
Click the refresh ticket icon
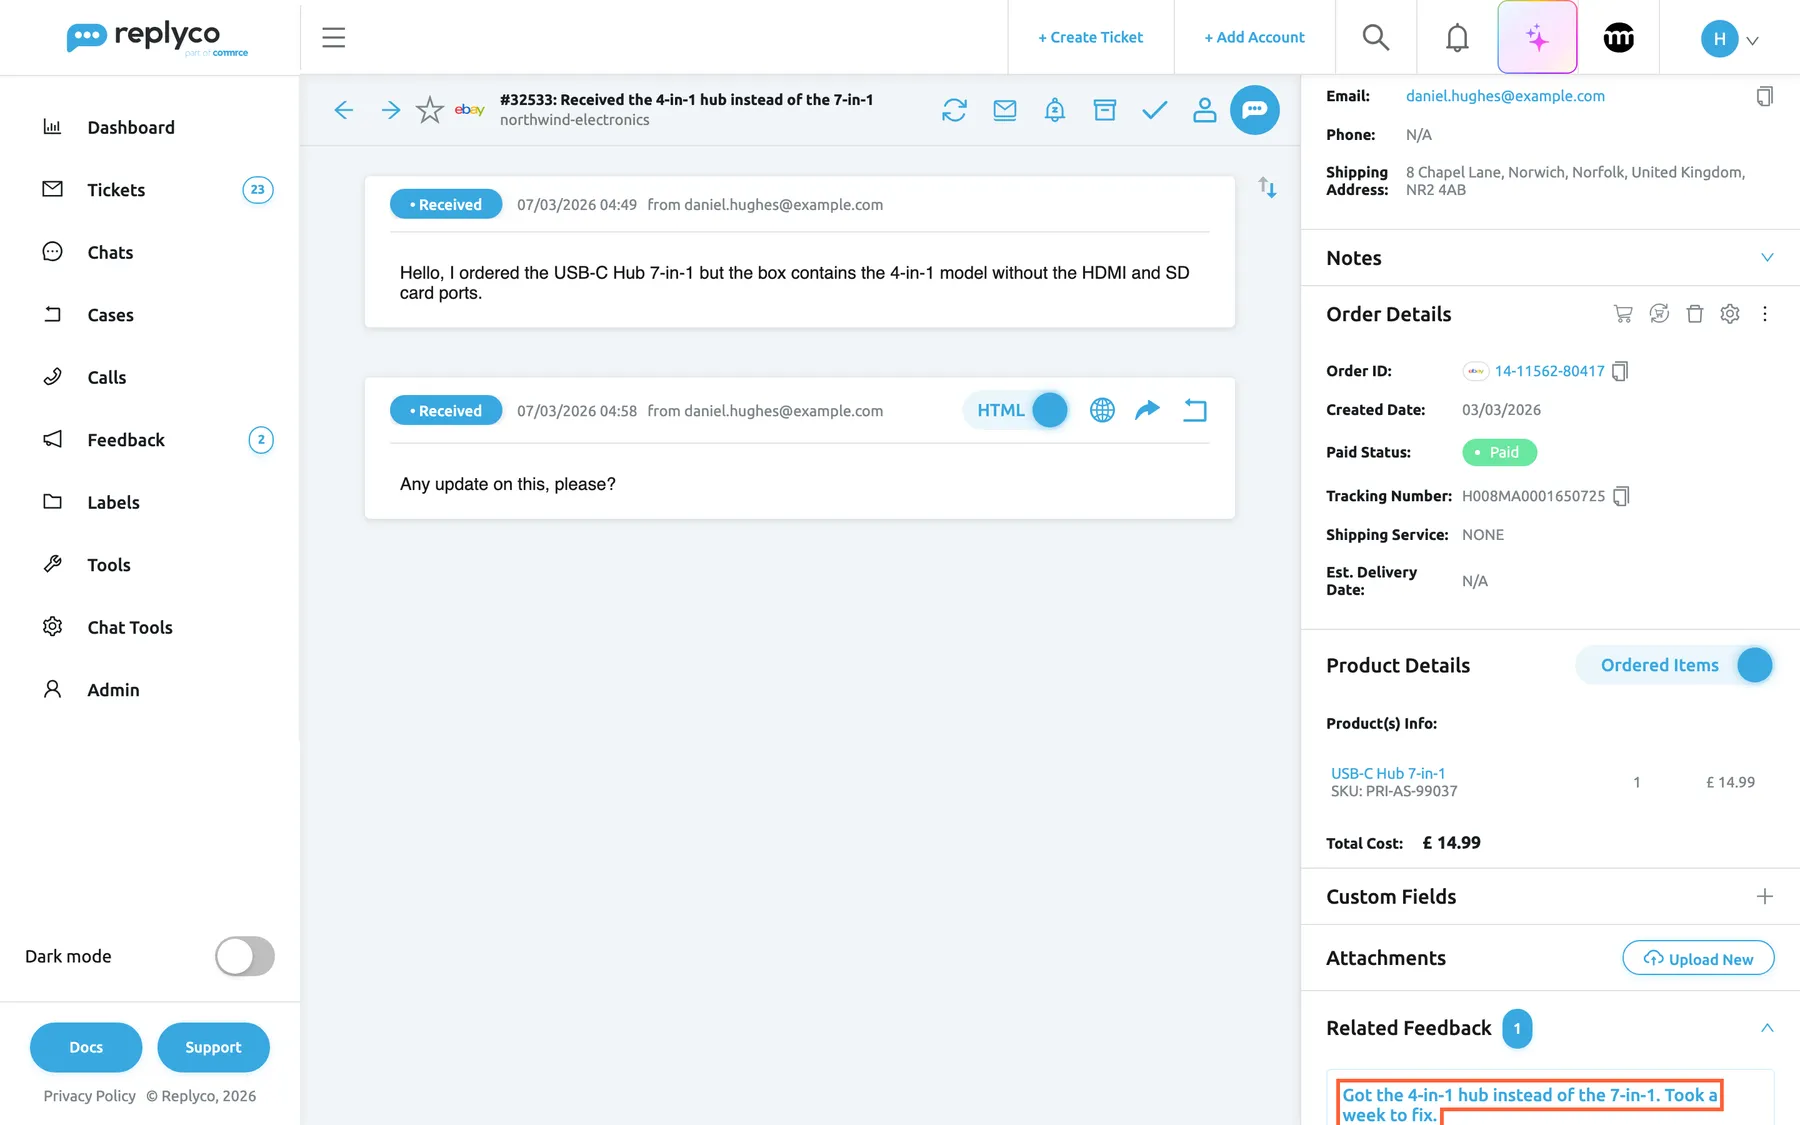pyautogui.click(x=954, y=110)
